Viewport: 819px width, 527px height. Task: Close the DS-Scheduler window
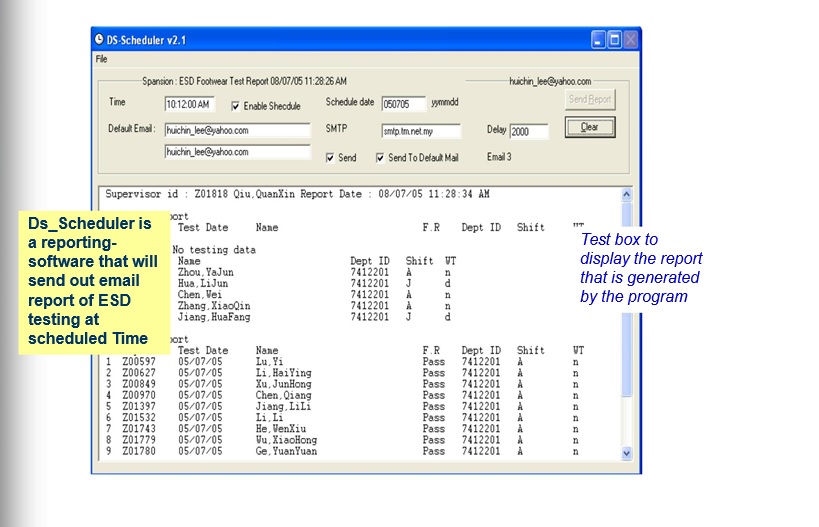click(x=631, y=40)
